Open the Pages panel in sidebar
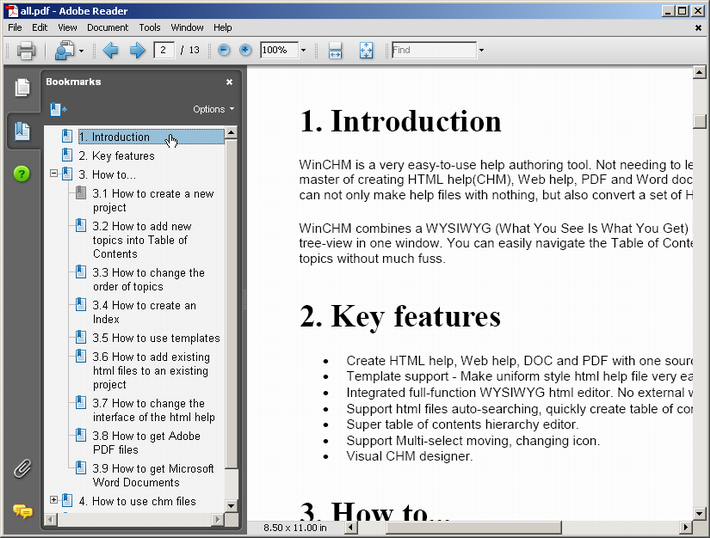 (x=22, y=88)
